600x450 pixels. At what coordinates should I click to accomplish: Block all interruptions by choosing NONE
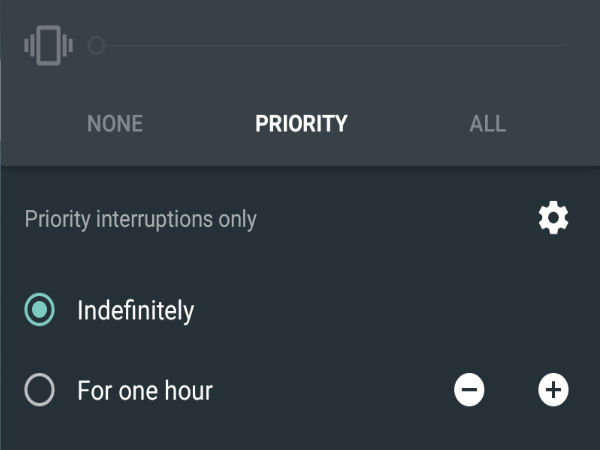pos(115,124)
